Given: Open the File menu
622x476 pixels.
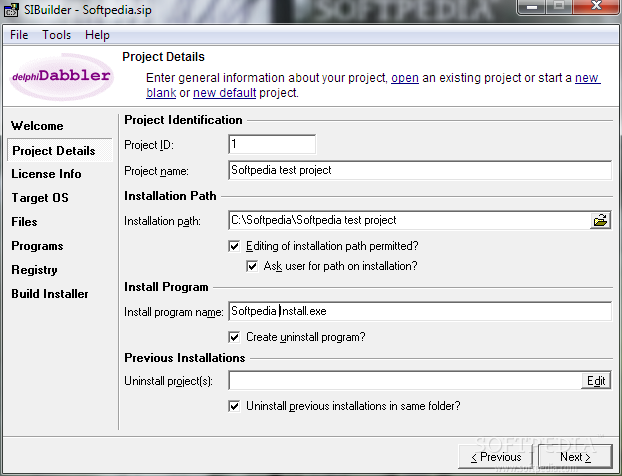Looking at the screenshot, I should point(19,35).
